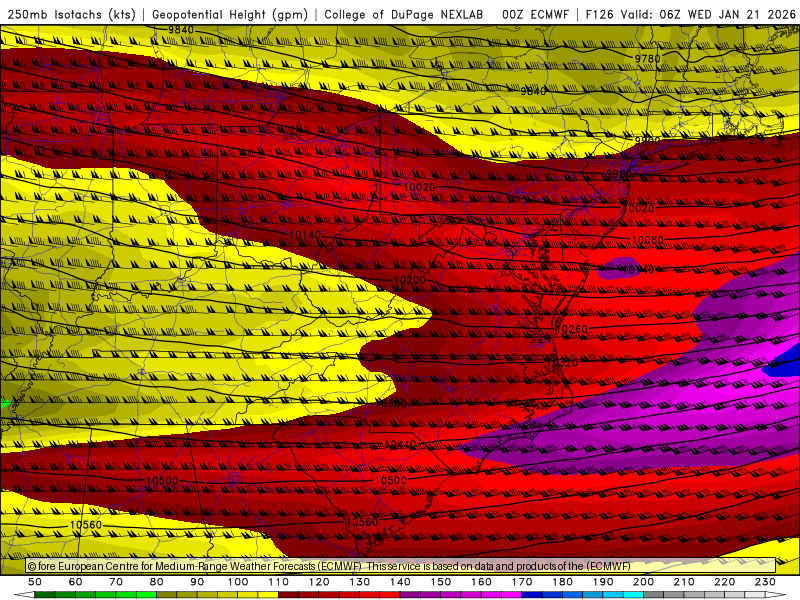The height and width of the screenshot is (600, 800).
Task: Click the 200 kts color bar label
Action: point(644,582)
